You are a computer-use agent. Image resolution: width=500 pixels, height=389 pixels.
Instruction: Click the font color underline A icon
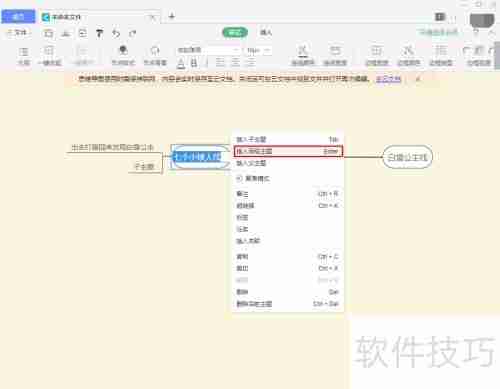tap(181, 63)
